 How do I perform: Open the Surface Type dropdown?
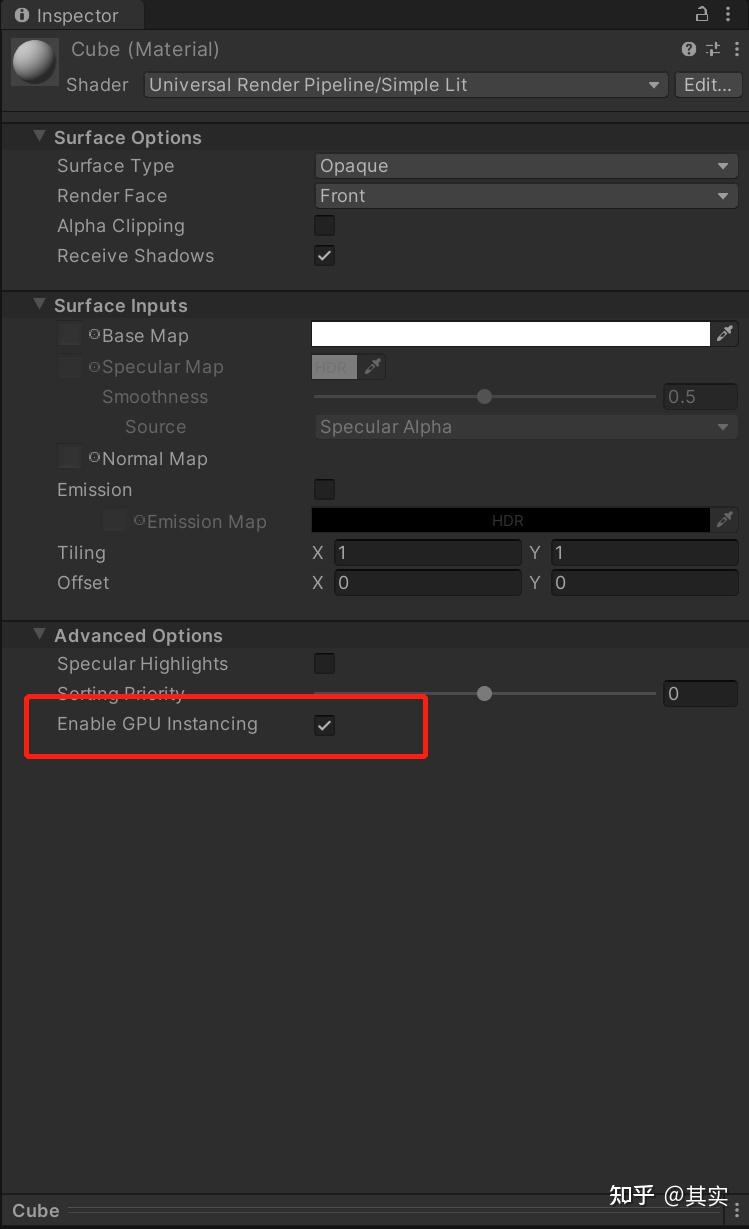point(525,165)
